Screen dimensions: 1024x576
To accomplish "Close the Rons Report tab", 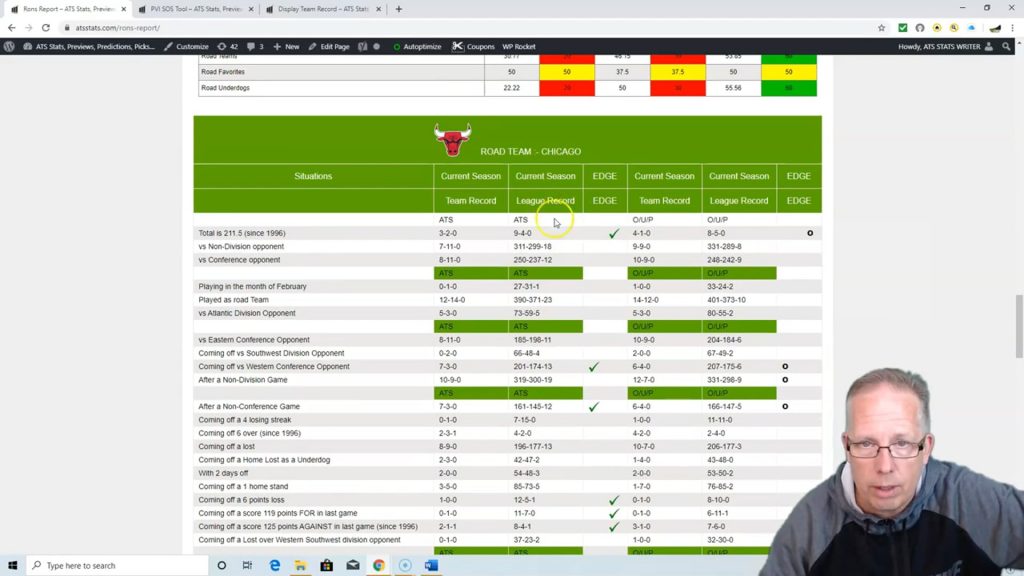I will (x=123, y=9).
